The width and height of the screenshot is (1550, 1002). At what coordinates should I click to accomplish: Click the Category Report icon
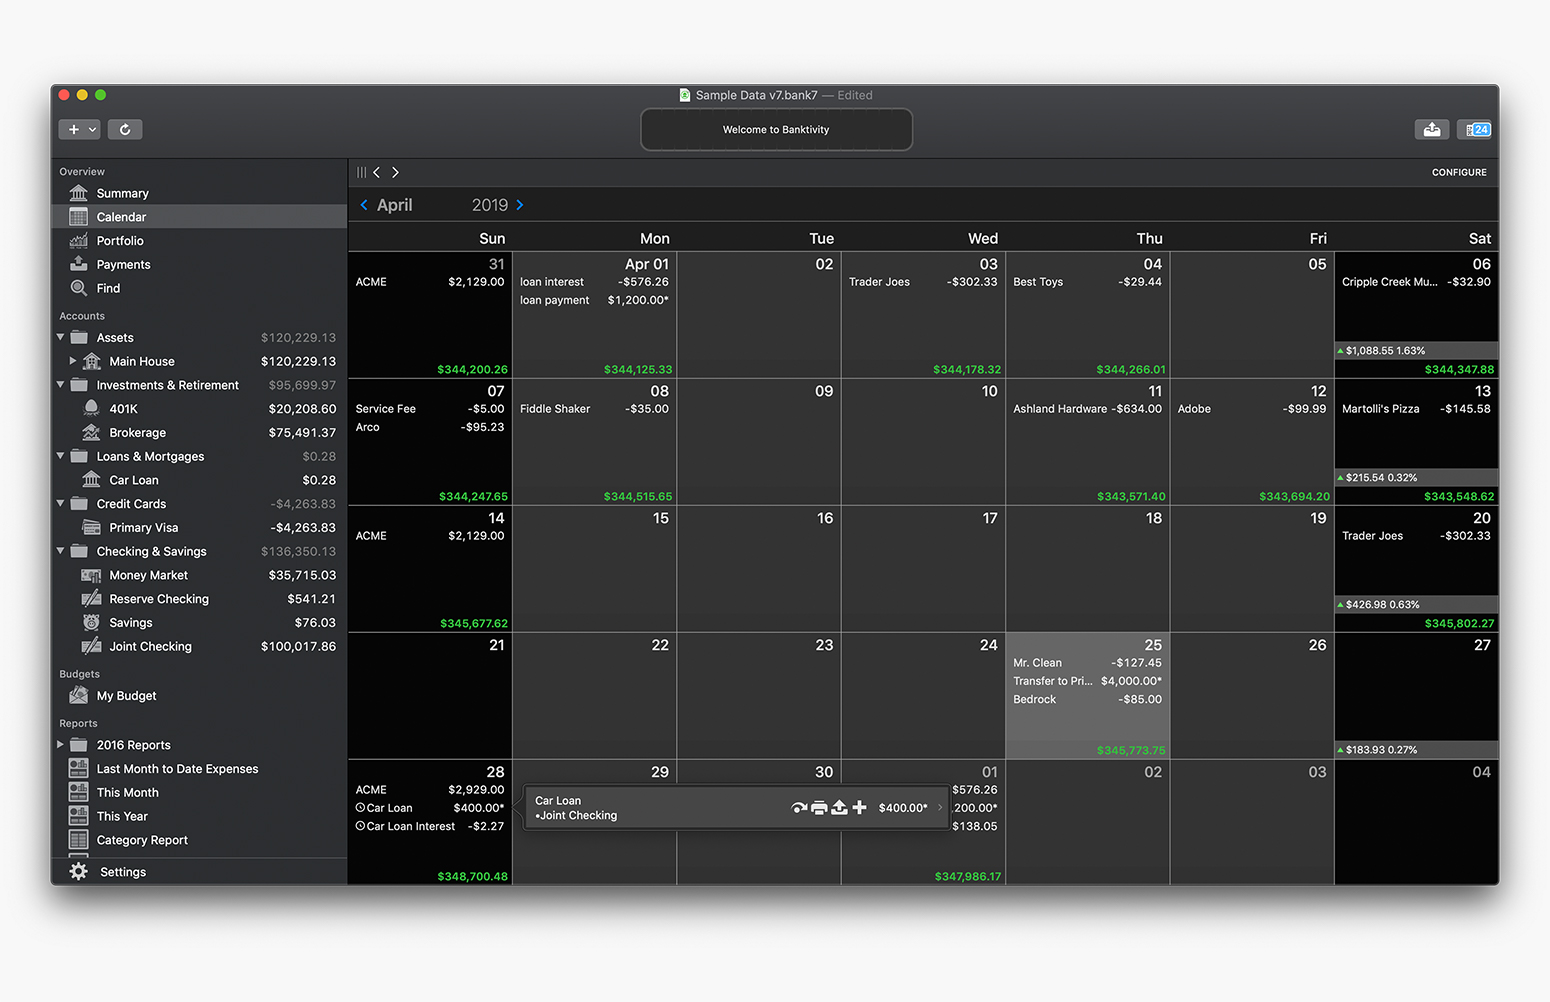click(x=79, y=840)
